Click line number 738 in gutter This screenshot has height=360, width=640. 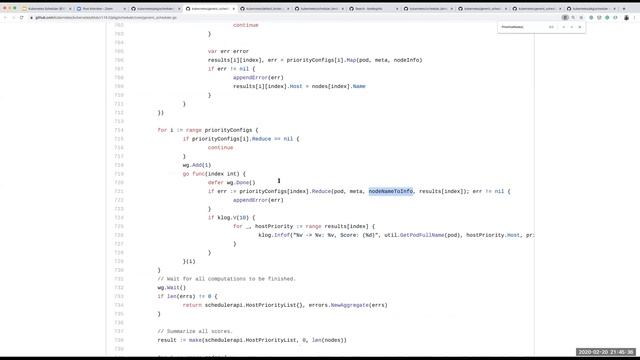click(119, 340)
